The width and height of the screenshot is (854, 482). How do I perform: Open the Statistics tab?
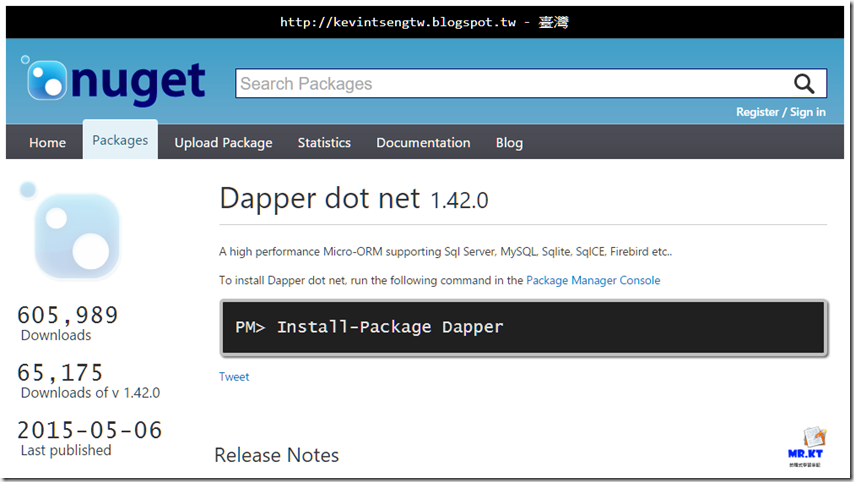tap(324, 143)
